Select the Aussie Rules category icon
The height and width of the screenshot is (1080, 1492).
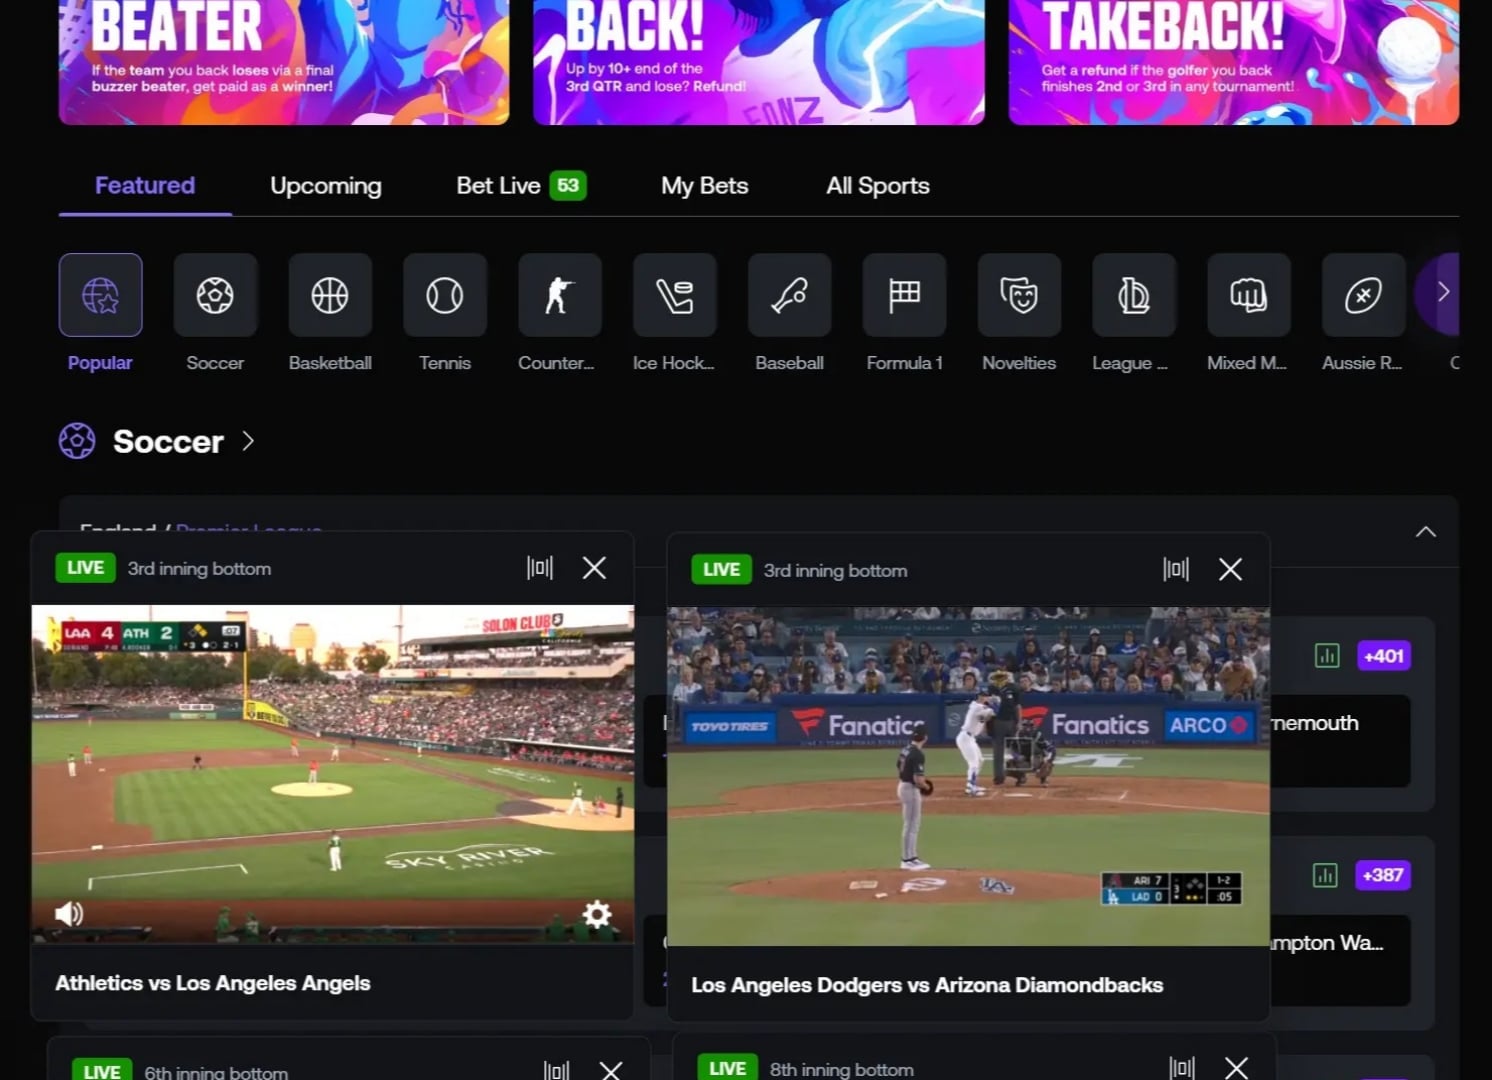tap(1364, 295)
